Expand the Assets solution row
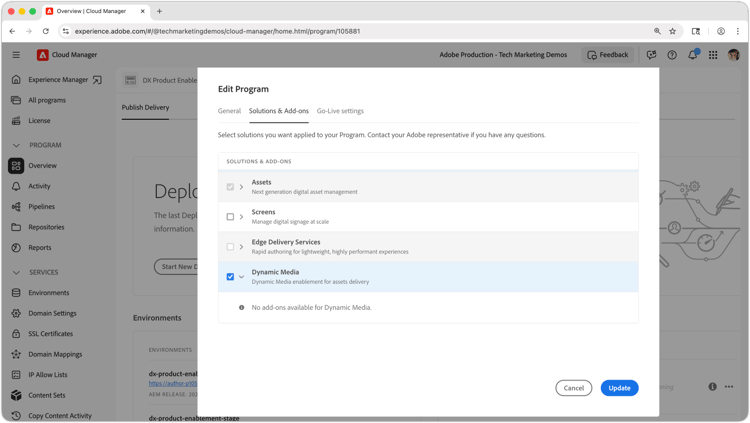750x423 pixels. pyautogui.click(x=242, y=187)
